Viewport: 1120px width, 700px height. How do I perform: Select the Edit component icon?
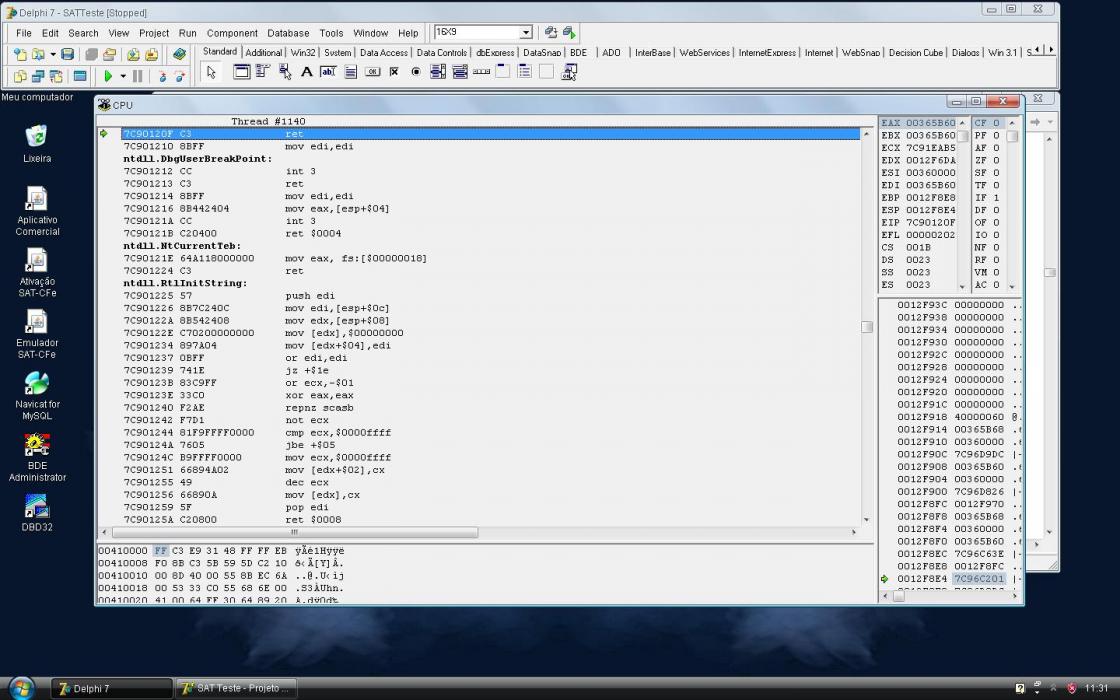coord(328,71)
